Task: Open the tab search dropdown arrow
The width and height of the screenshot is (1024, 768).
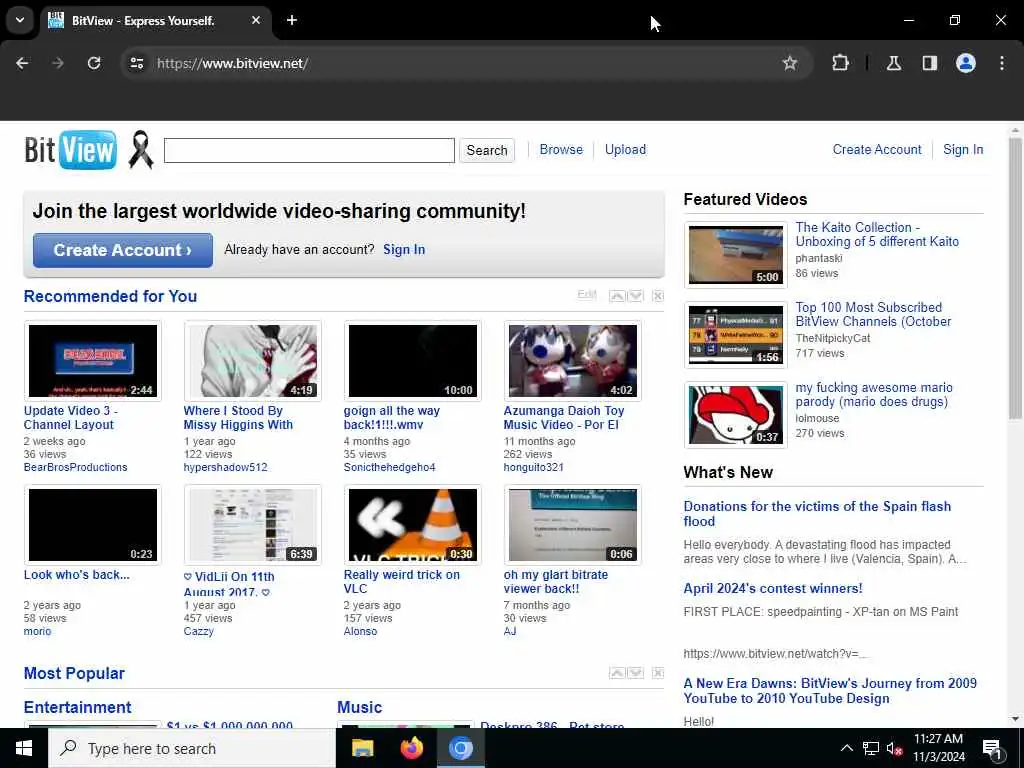Action: coord(20,20)
